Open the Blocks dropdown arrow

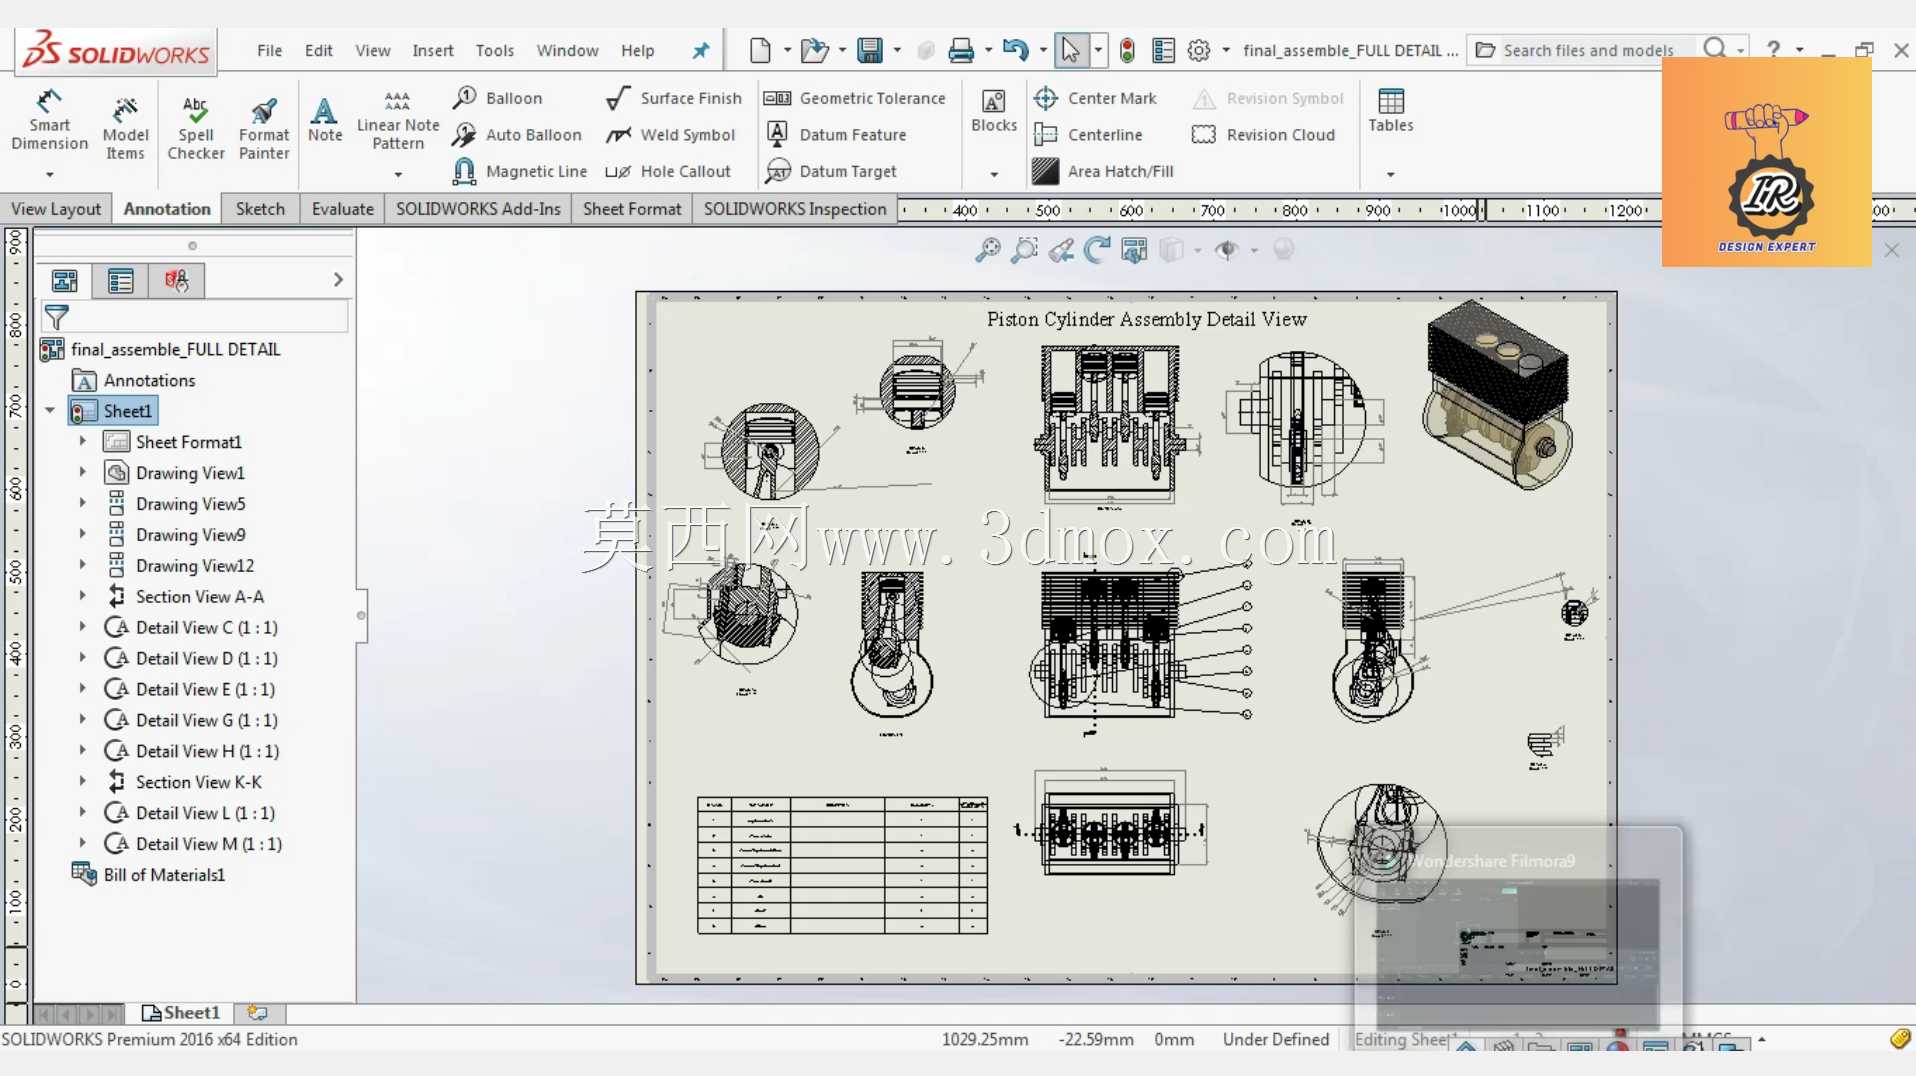coord(994,175)
